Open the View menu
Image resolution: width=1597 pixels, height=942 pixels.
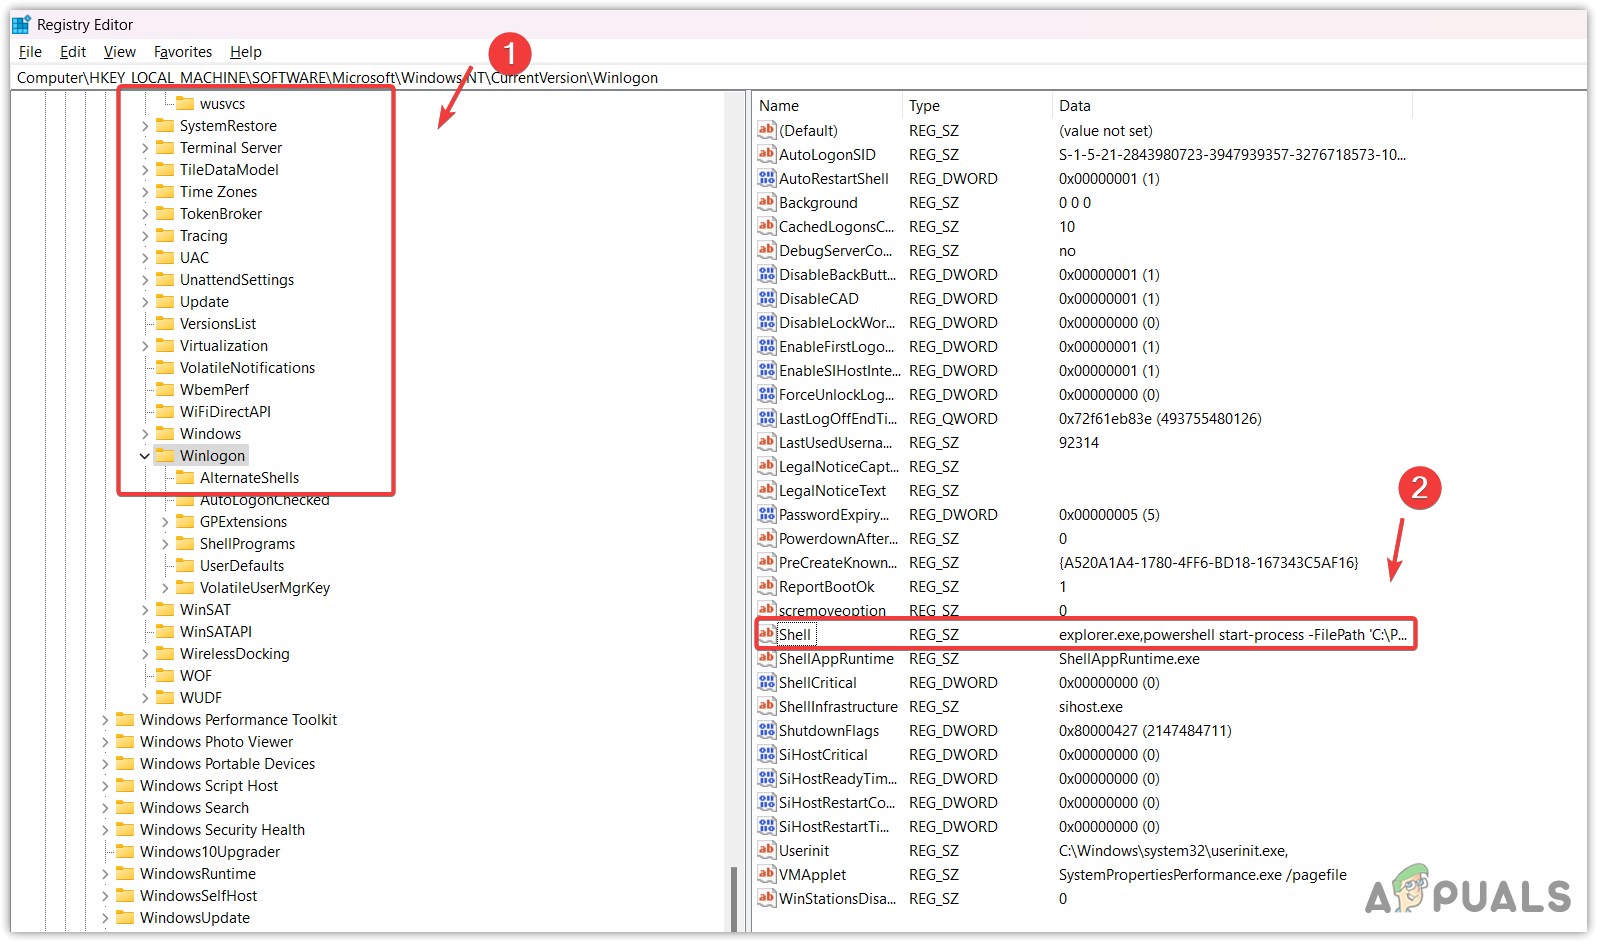[119, 52]
